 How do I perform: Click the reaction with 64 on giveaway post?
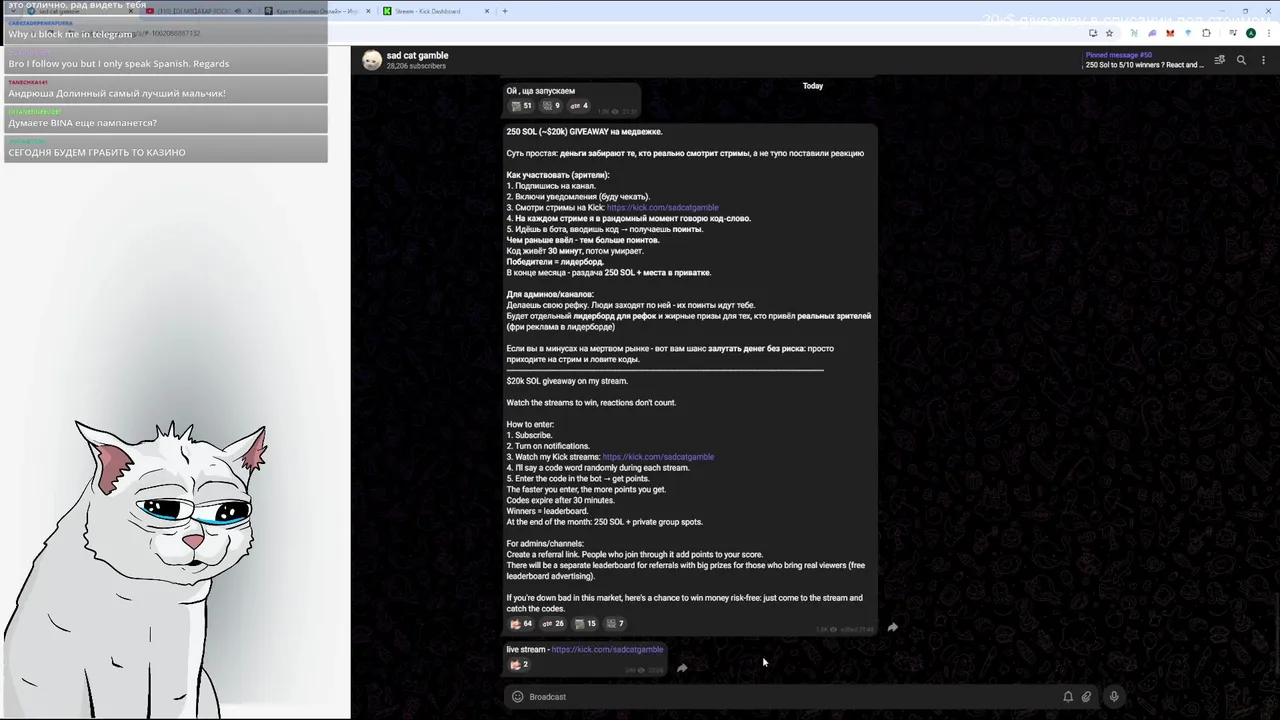[x=521, y=624]
